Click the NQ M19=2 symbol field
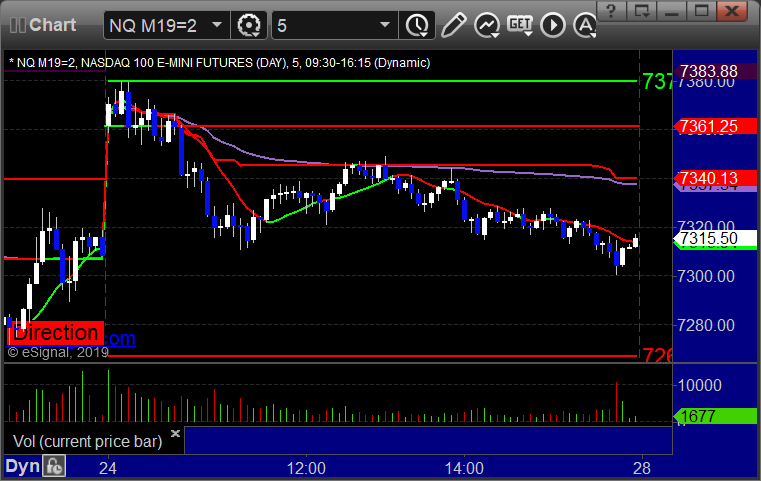This screenshot has height=481, width=761. [x=166, y=25]
